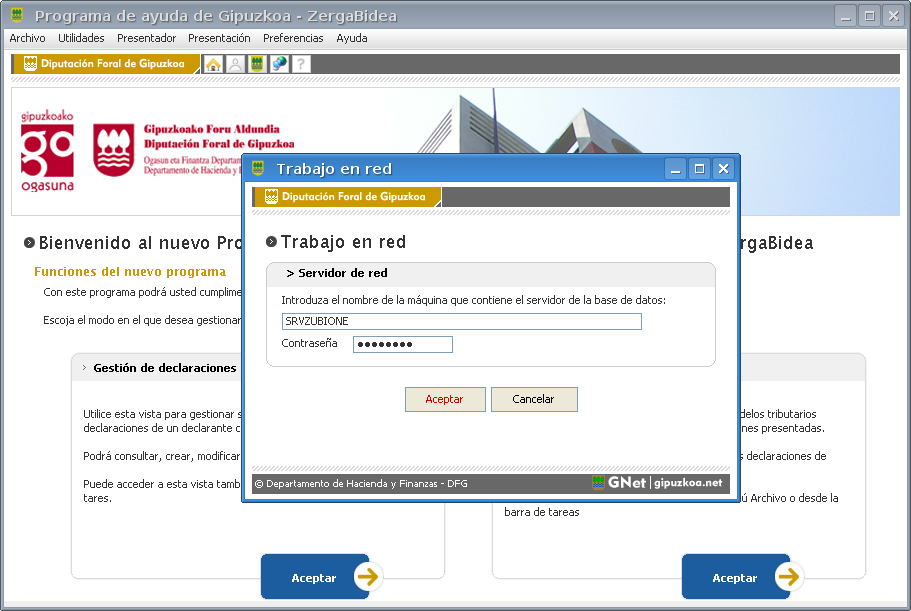This screenshot has height=611, width=911.
Task: Click the yellow arrow beside right Aceptar button
Action: pyautogui.click(x=788, y=577)
